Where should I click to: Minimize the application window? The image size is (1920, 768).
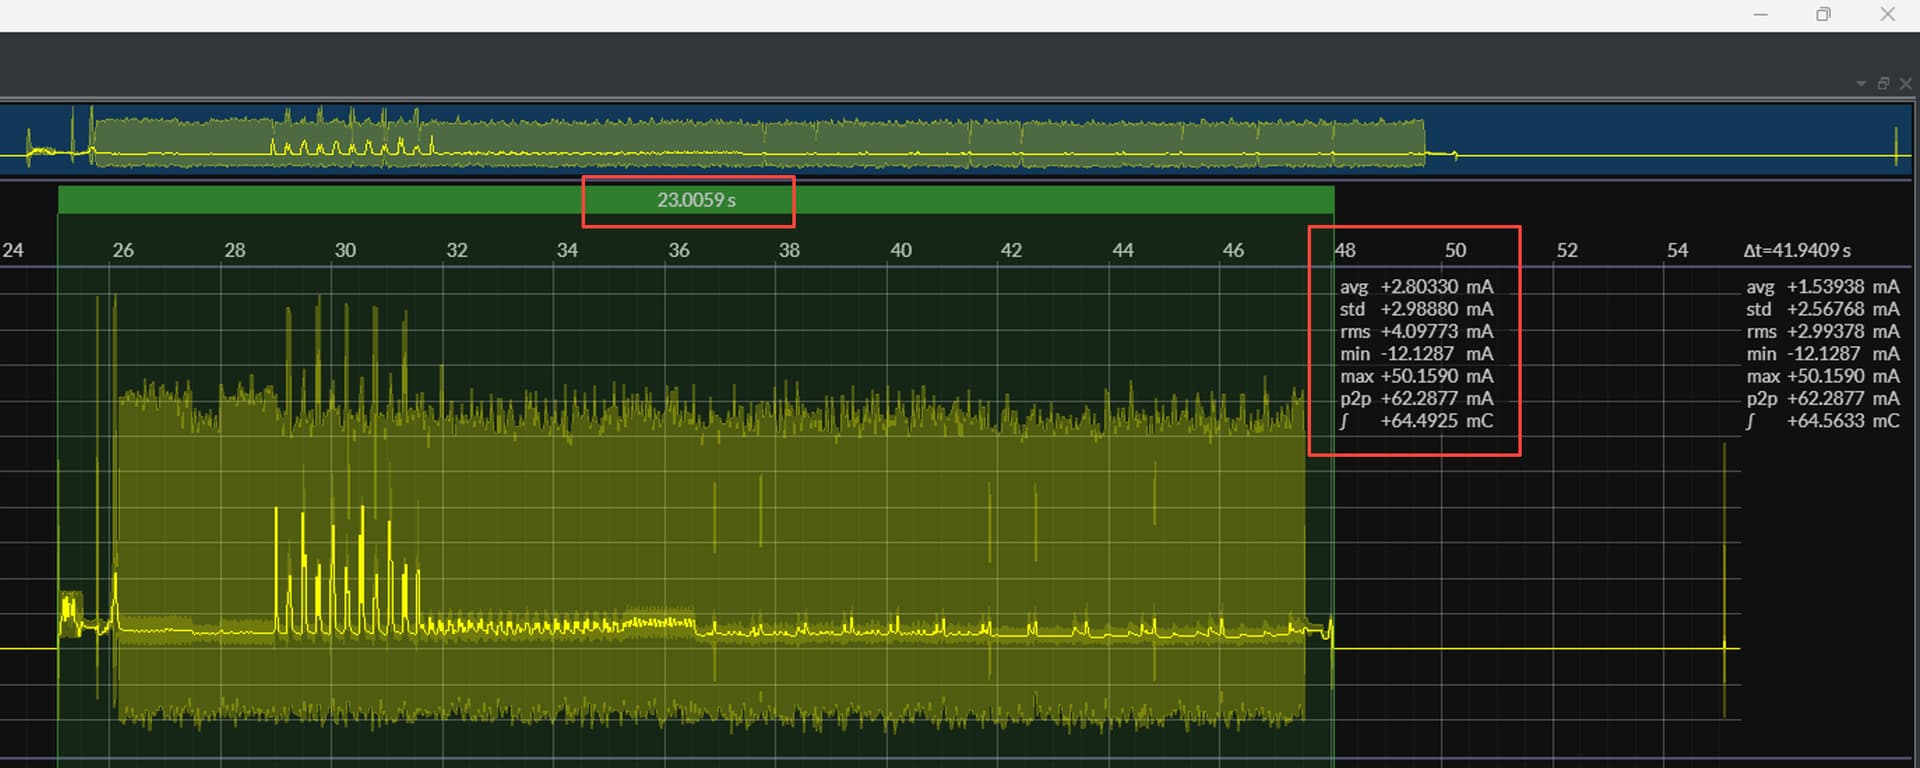coord(1760,15)
